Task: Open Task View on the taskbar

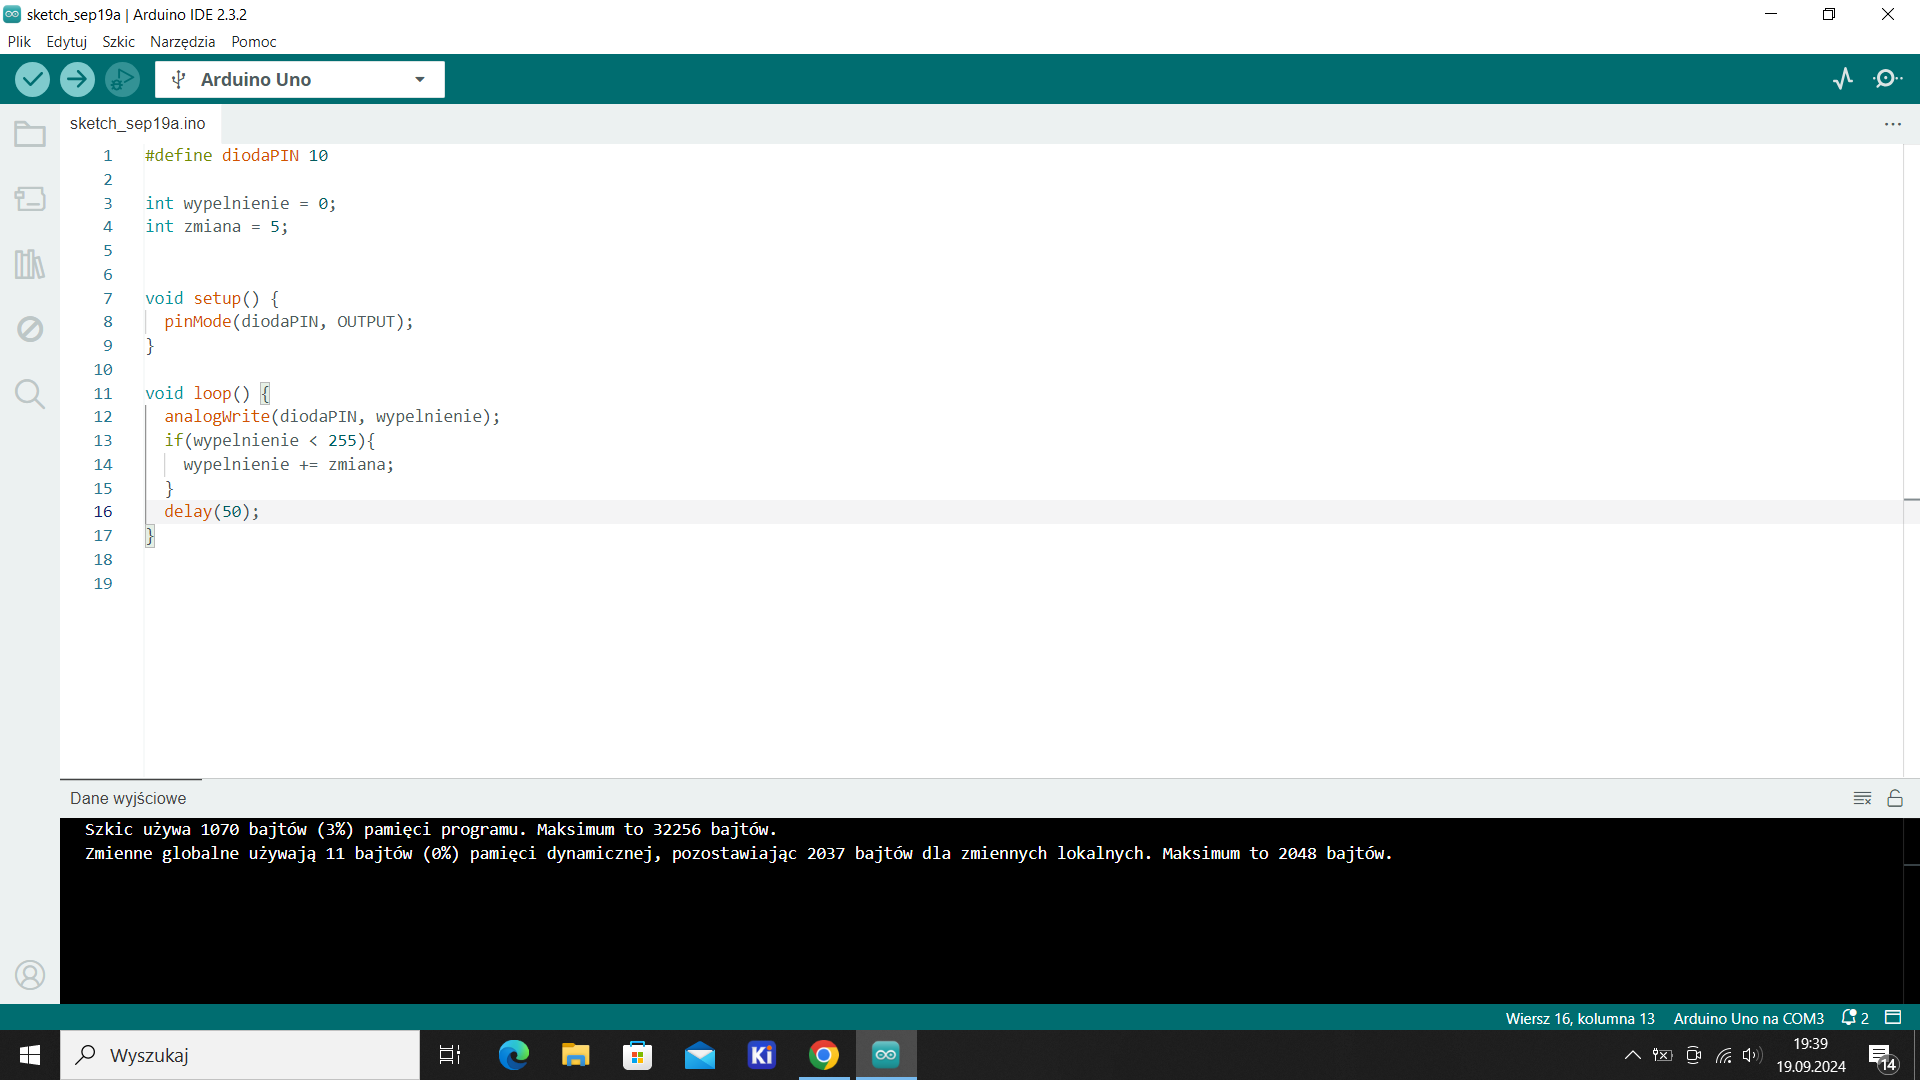Action: click(x=450, y=1055)
